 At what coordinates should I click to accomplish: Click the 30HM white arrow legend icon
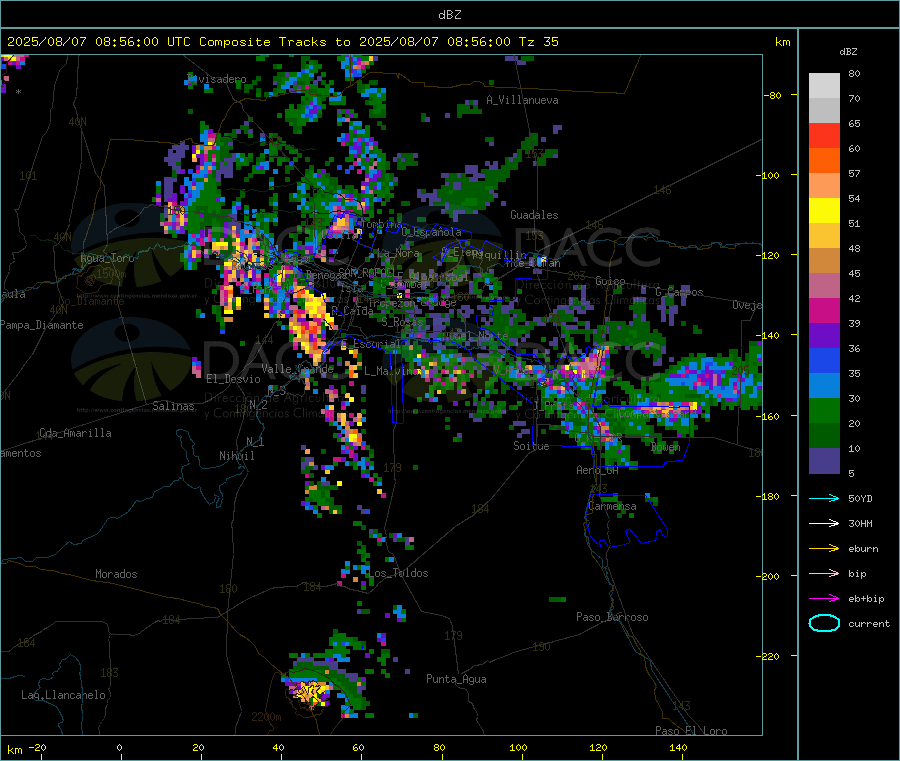pyautogui.click(x=824, y=523)
